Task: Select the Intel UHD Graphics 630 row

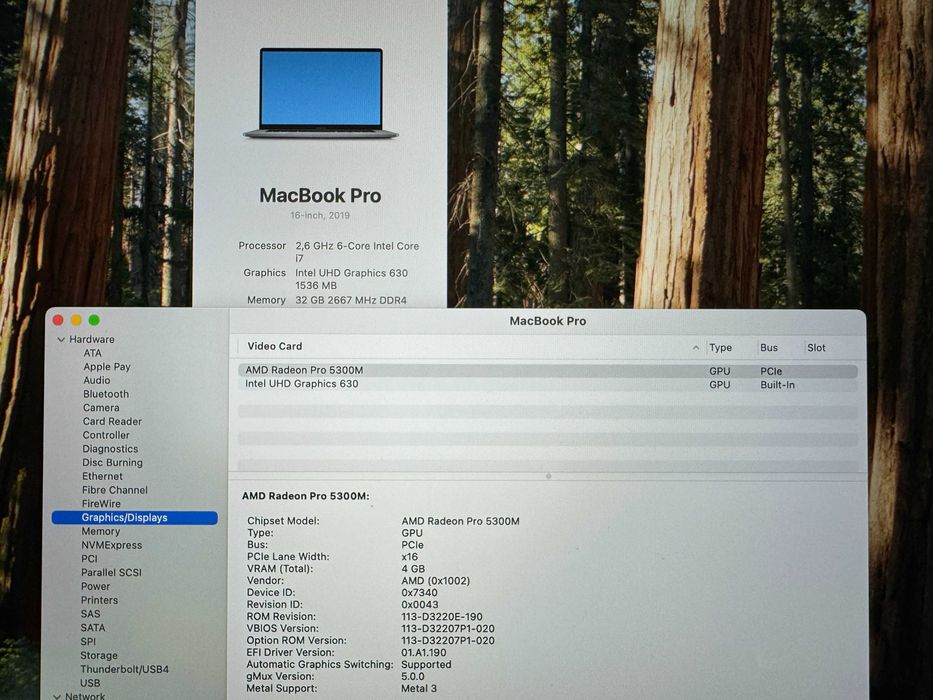Action: pyautogui.click(x=547, y=385)
